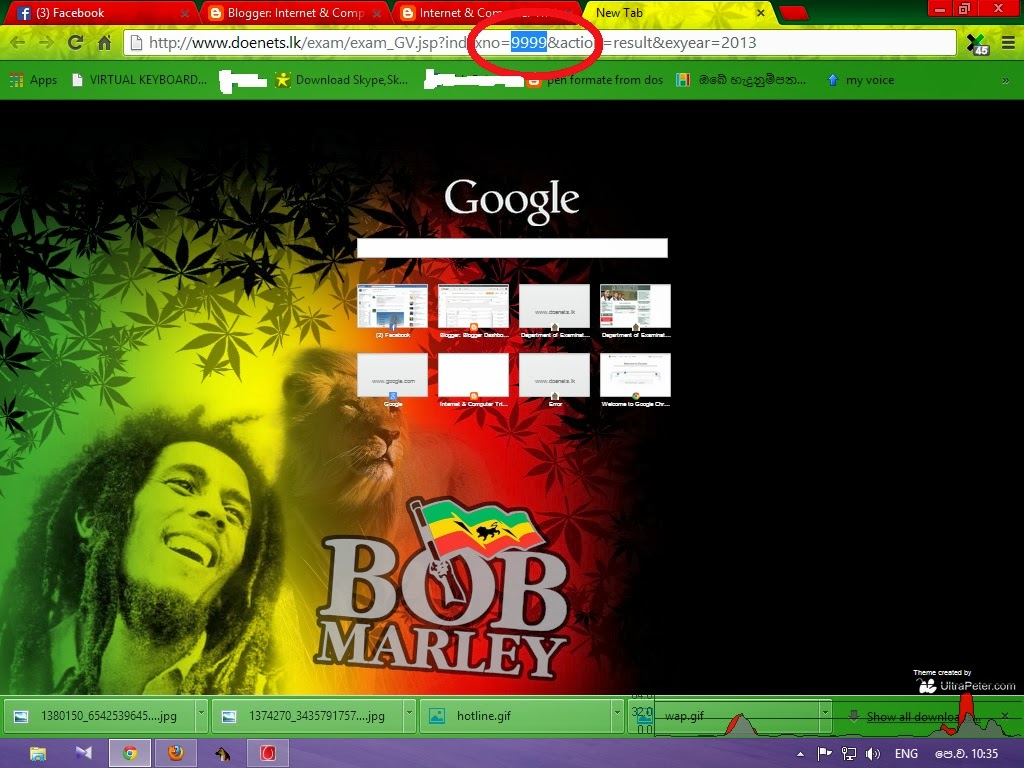Open downloaded file 1374270_3435791757....jpg
Screen dimensions: 1024x768
307,716
